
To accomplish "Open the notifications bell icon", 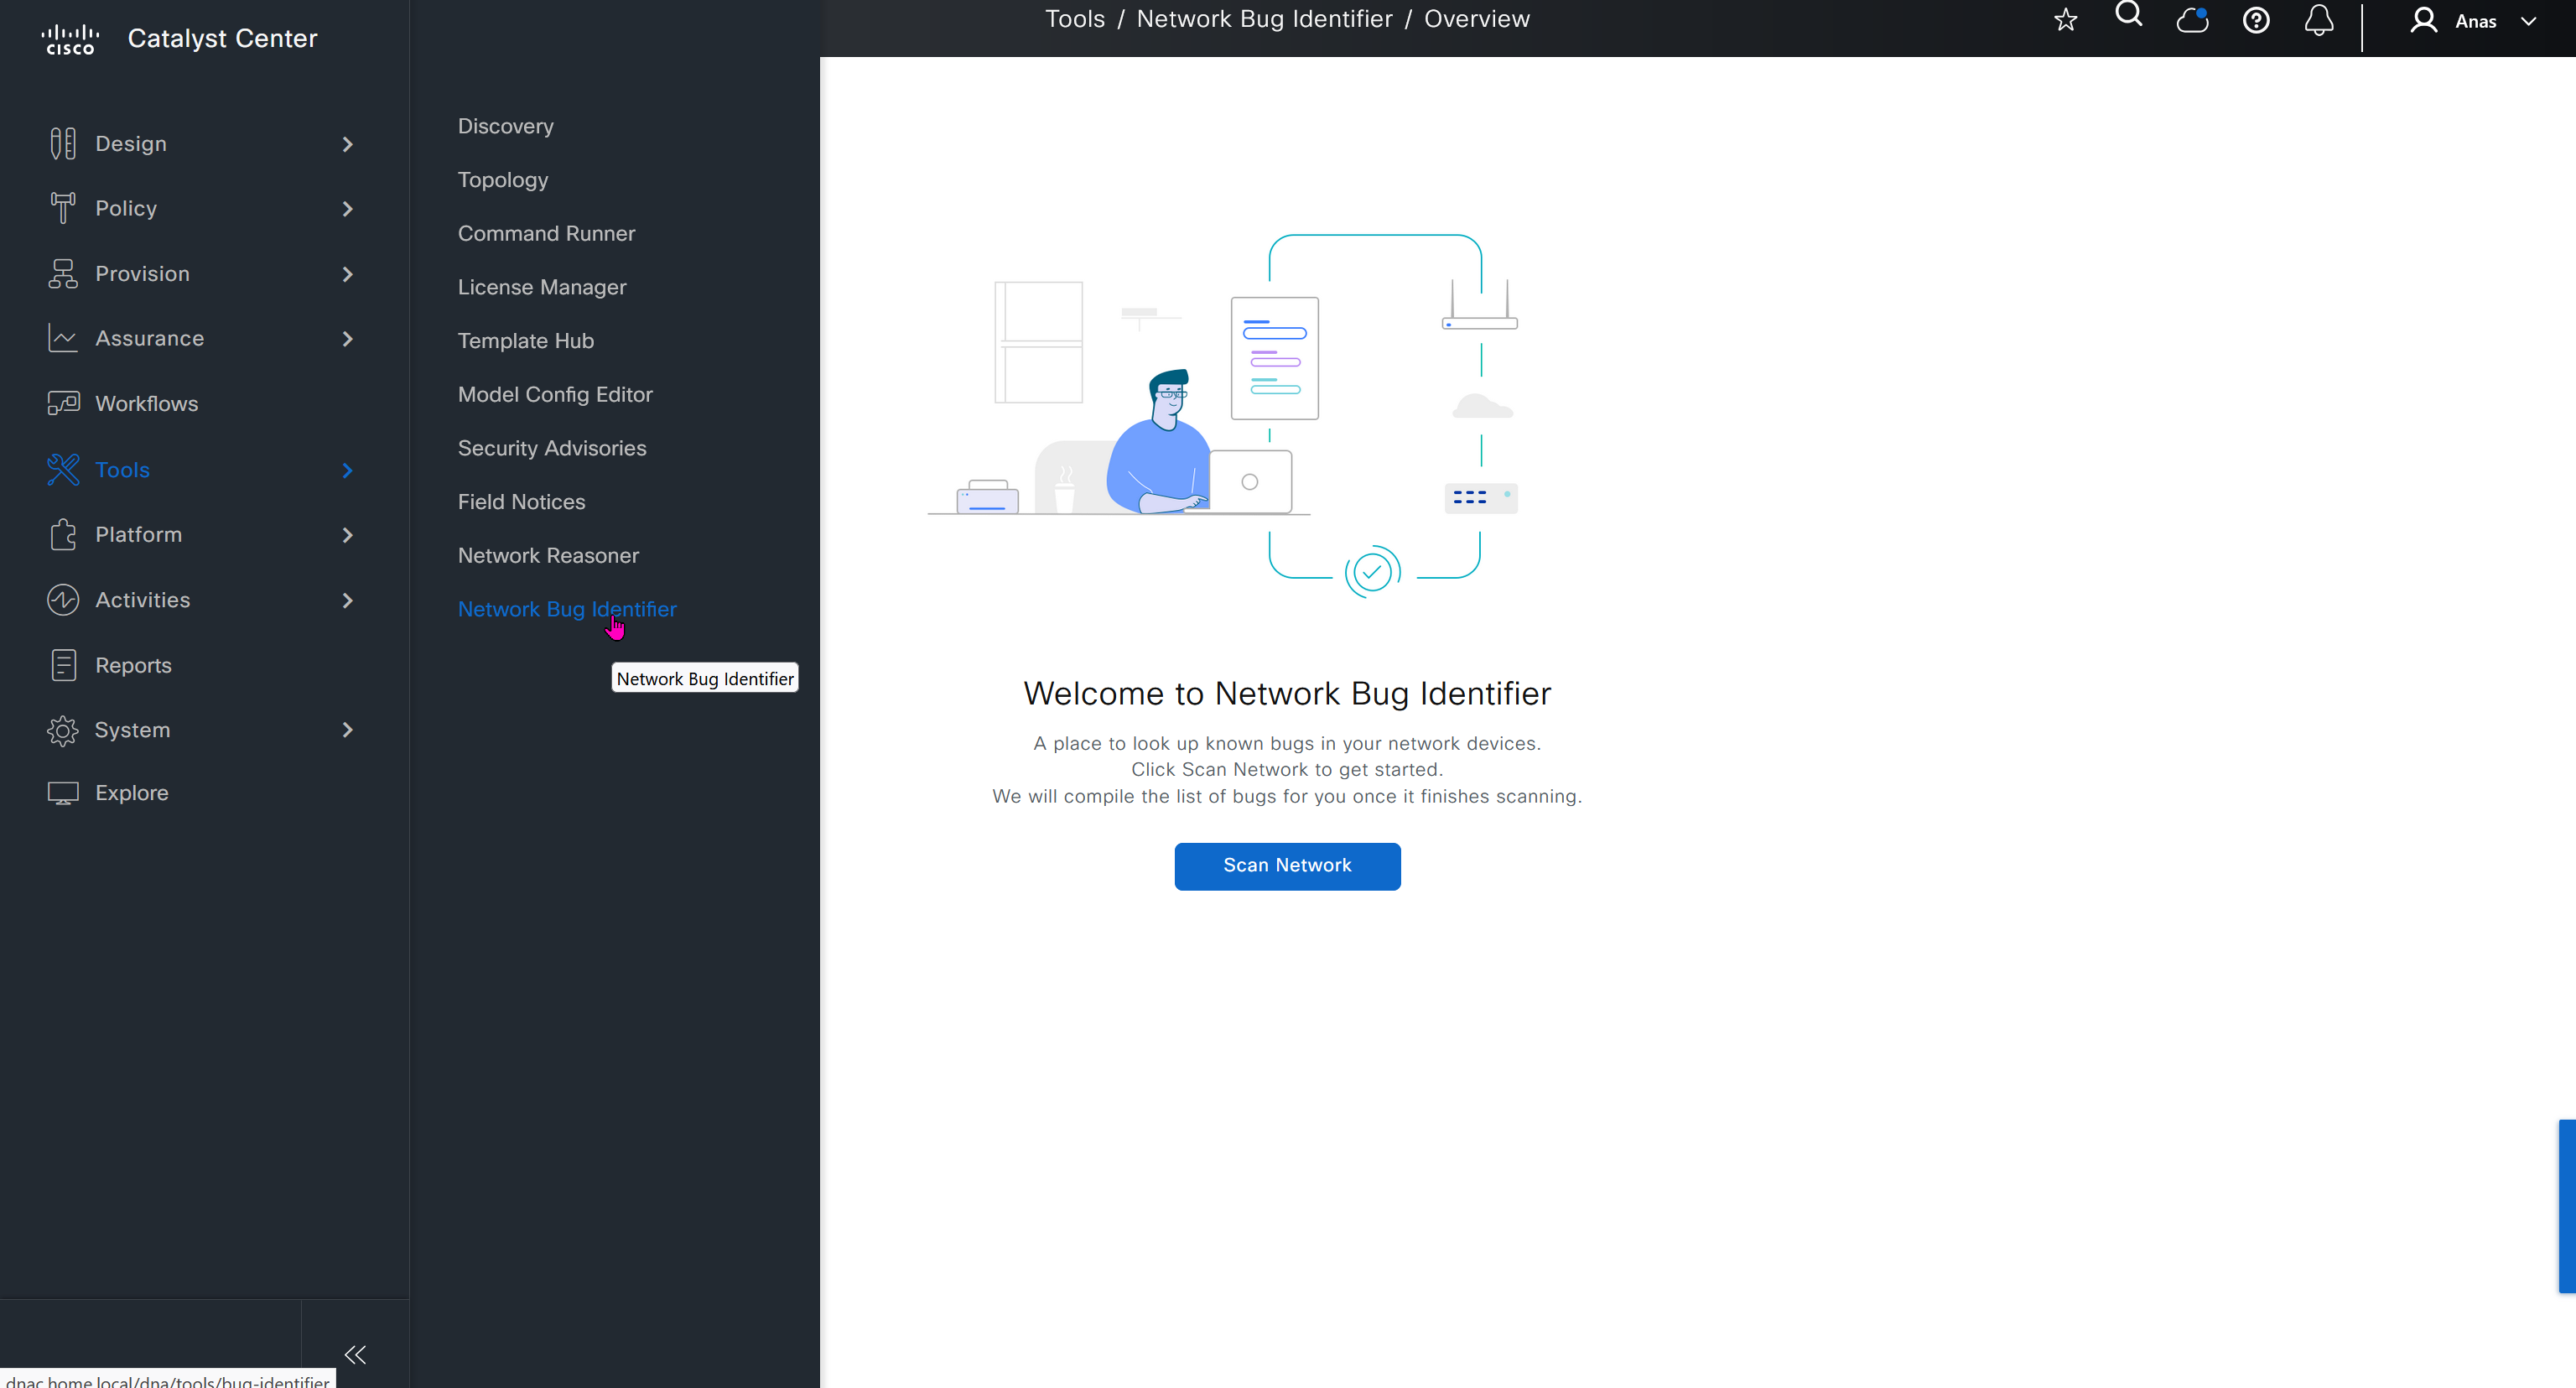I will click(2319, 20).
